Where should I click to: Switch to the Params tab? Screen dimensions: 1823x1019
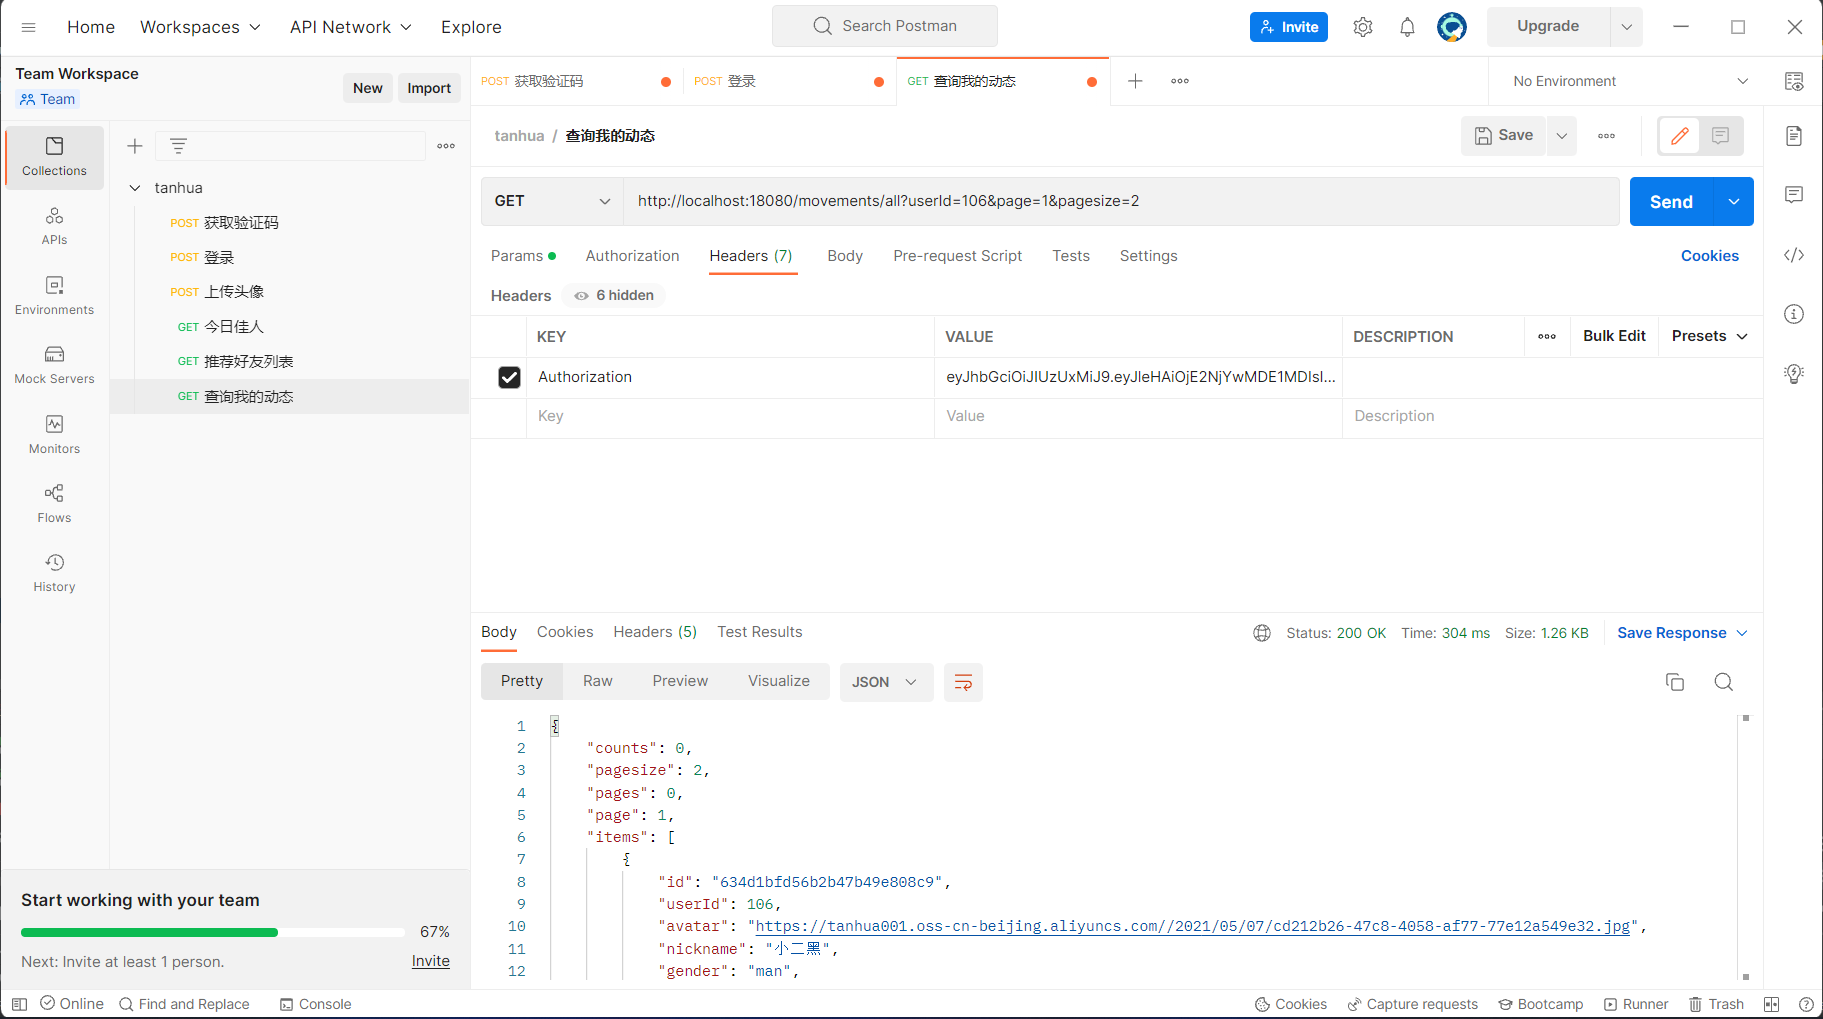point(523,256)
